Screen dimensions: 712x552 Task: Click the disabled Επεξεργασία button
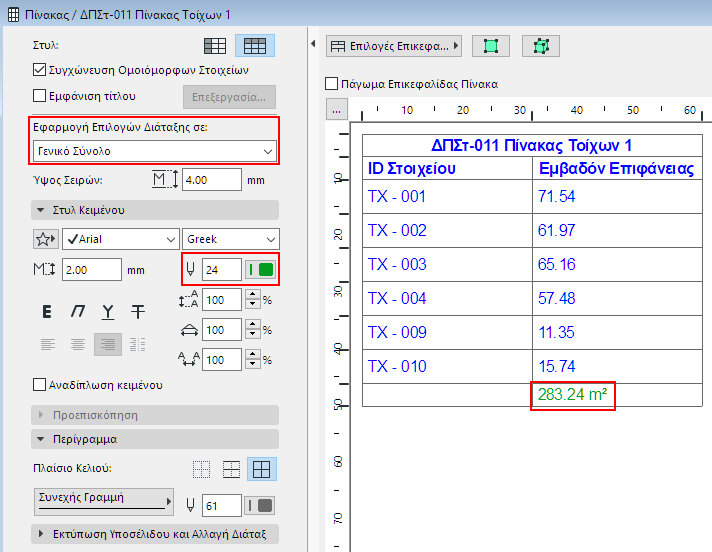tap(229, 97)
